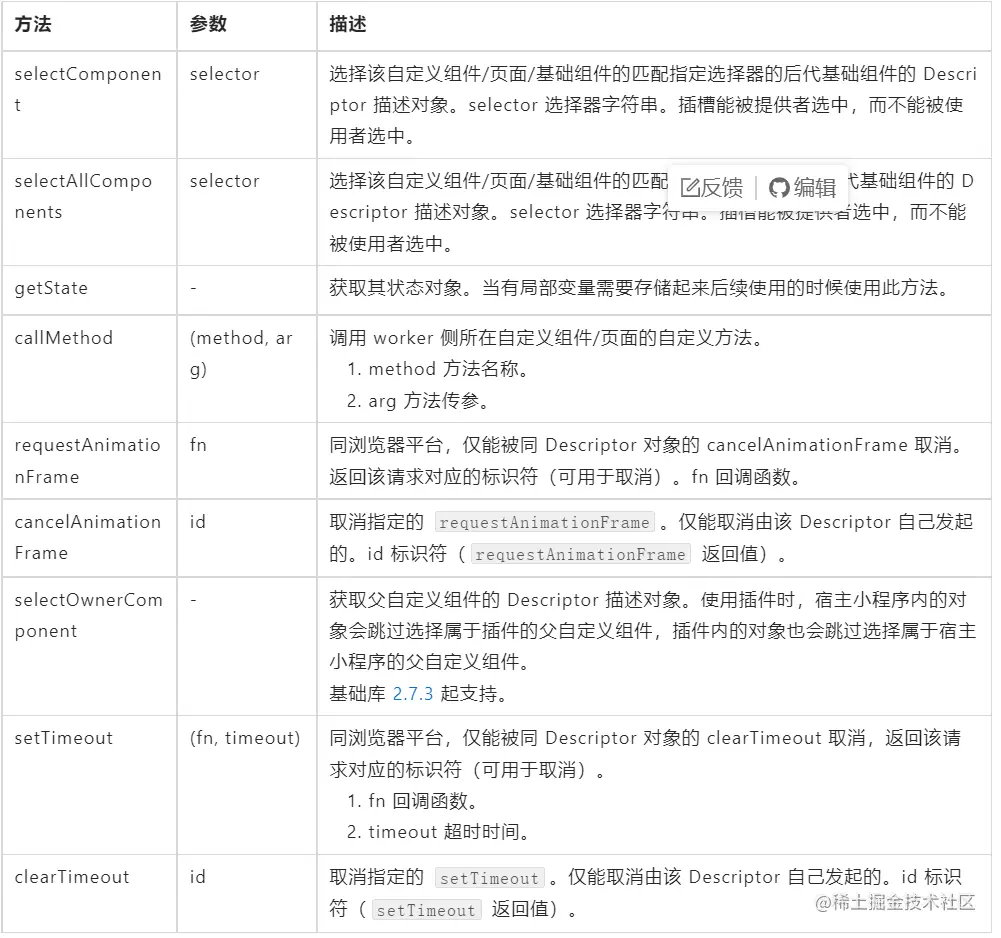Click the '1. fn 回调函数' list item
The height and width of the screenshot is (938, 1001).
click(x=413, y=801)
